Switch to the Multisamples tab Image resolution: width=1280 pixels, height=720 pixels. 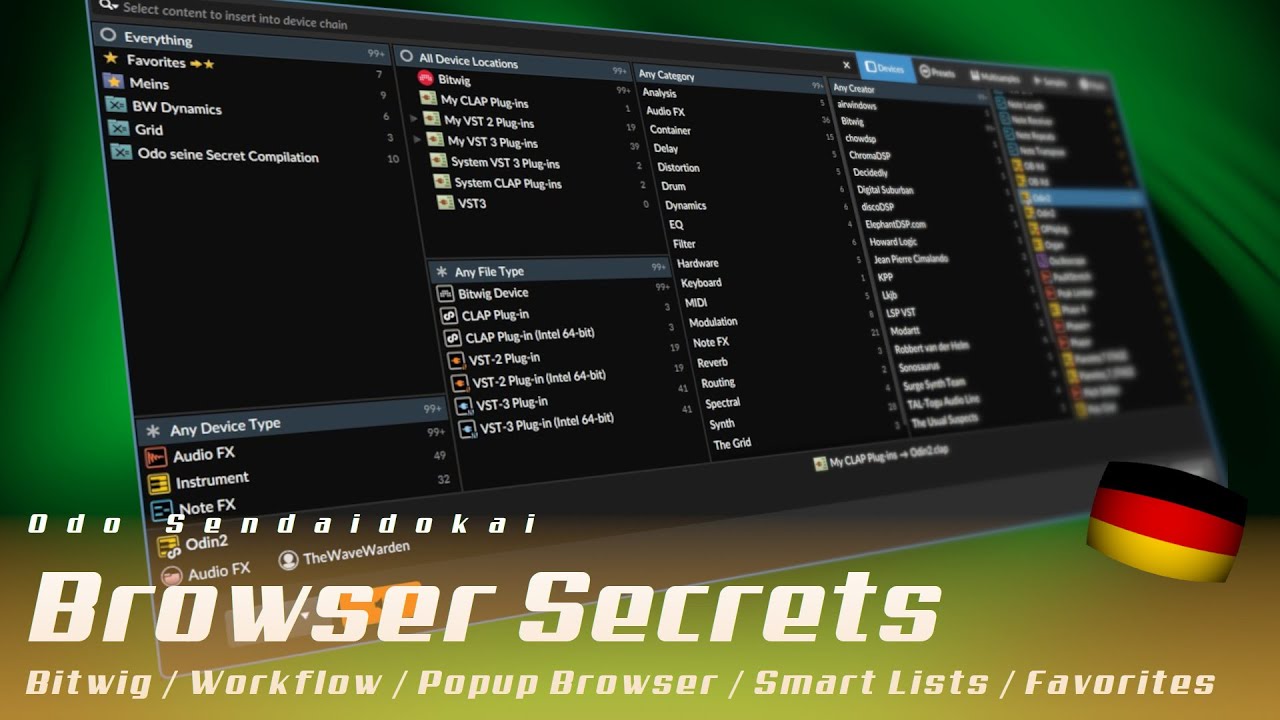pos(993,77)
